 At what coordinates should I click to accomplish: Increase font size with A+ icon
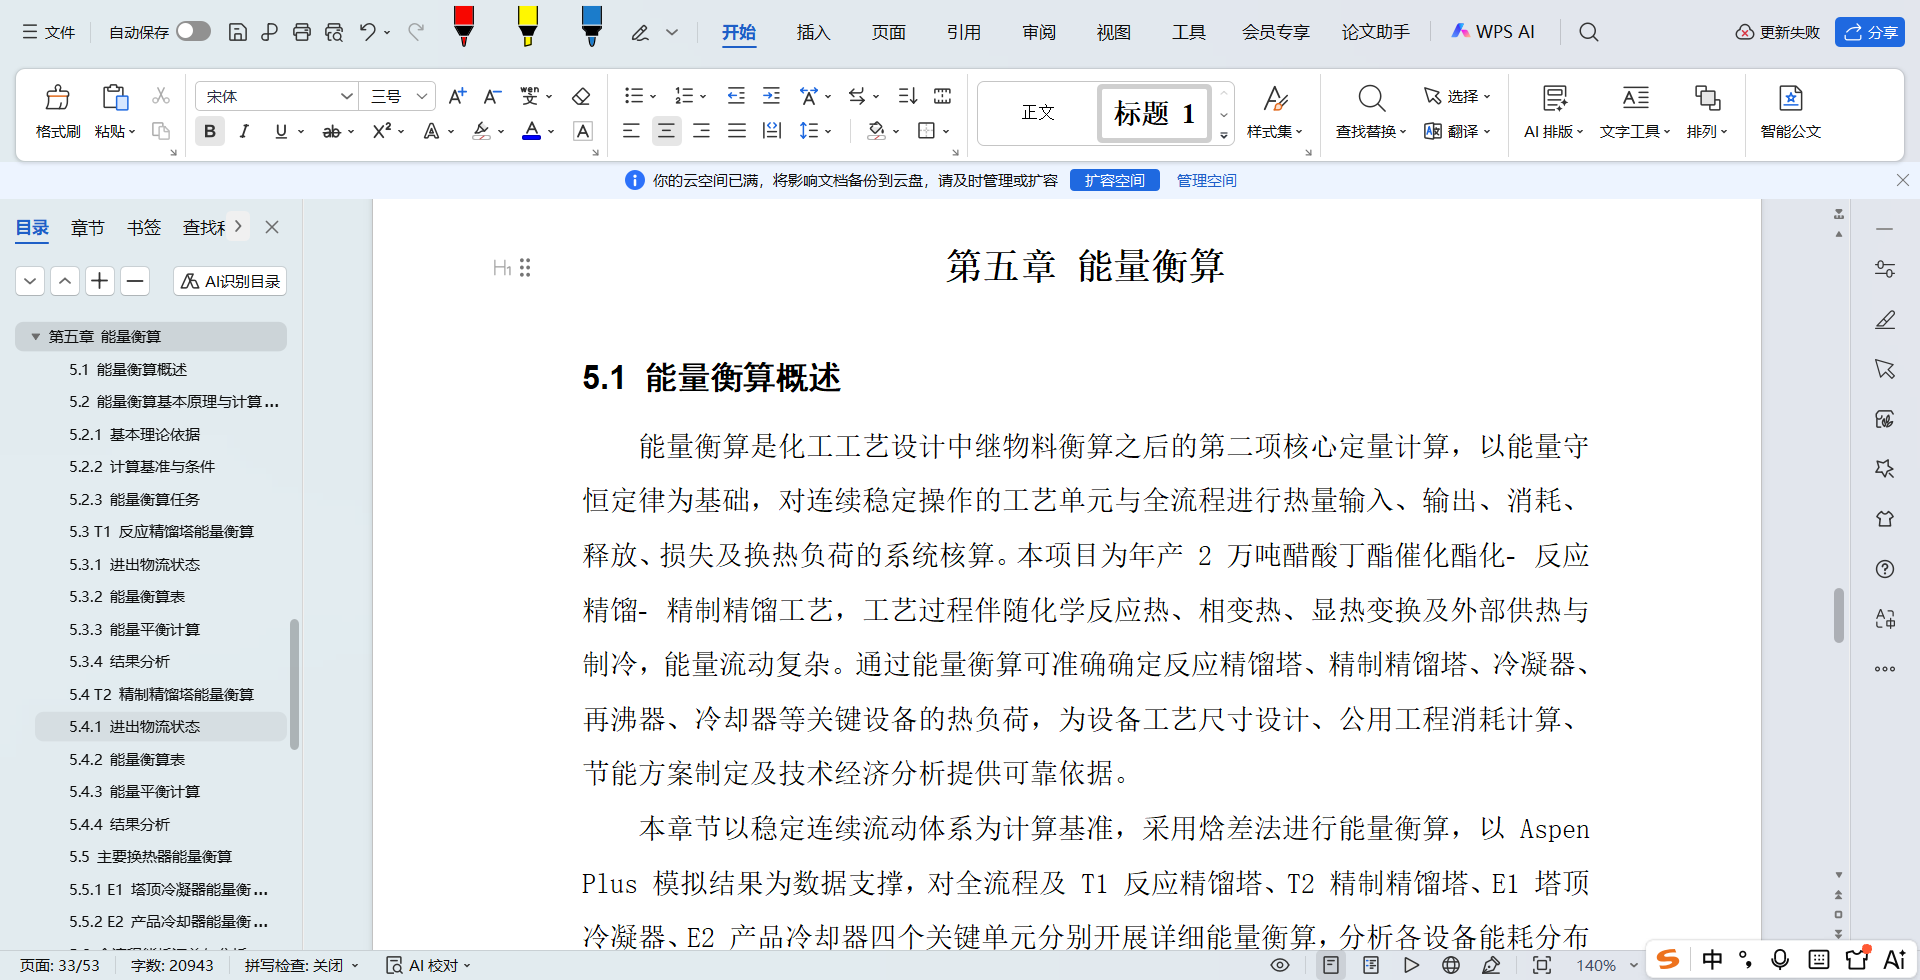[457, 96]
